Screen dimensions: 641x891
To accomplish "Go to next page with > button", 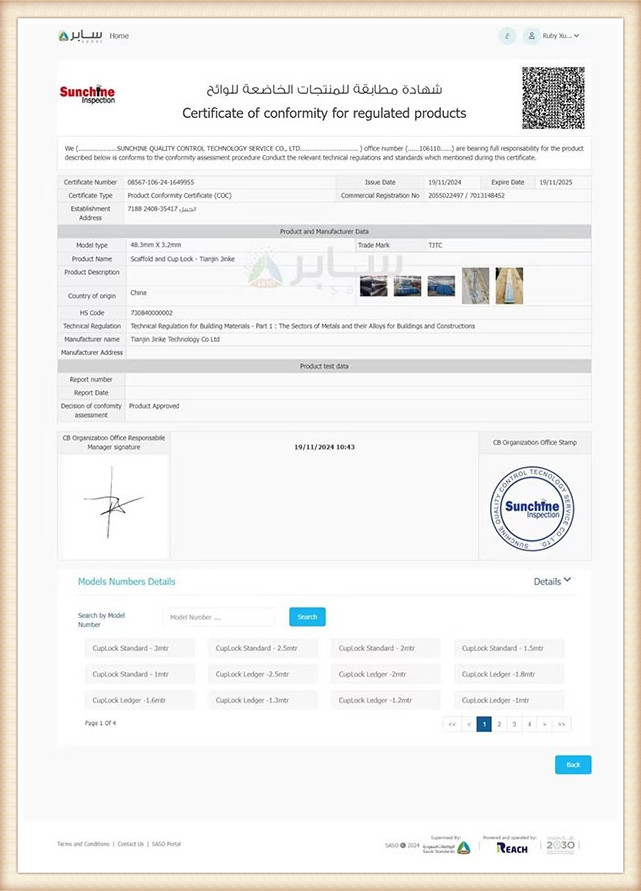I will [x=544, y=725].
